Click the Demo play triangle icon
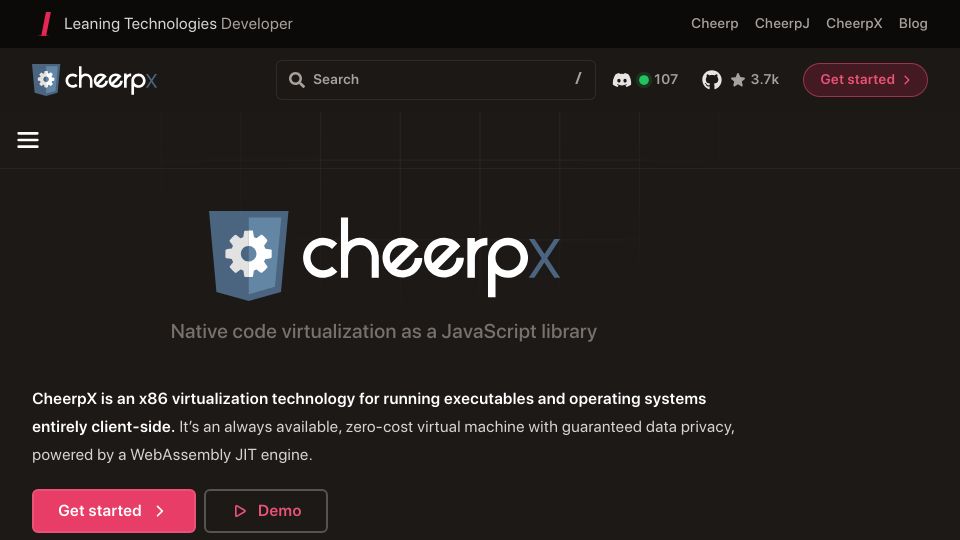Viewport: 960px width, 540px height. point(240,511)
